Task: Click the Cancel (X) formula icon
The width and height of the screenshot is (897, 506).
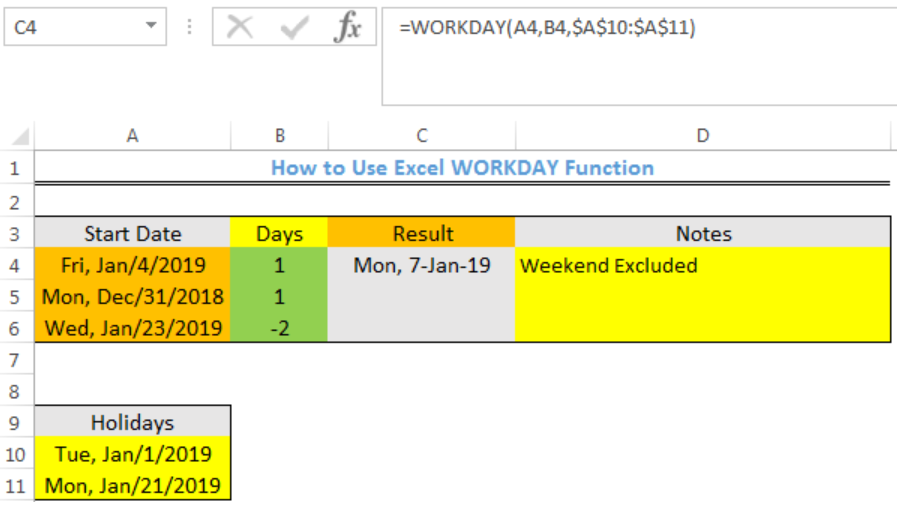Action: (240, 27)
